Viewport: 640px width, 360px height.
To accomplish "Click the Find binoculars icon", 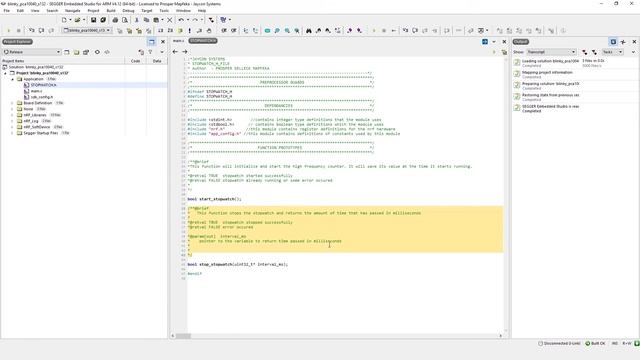I will tap(309, 31).
